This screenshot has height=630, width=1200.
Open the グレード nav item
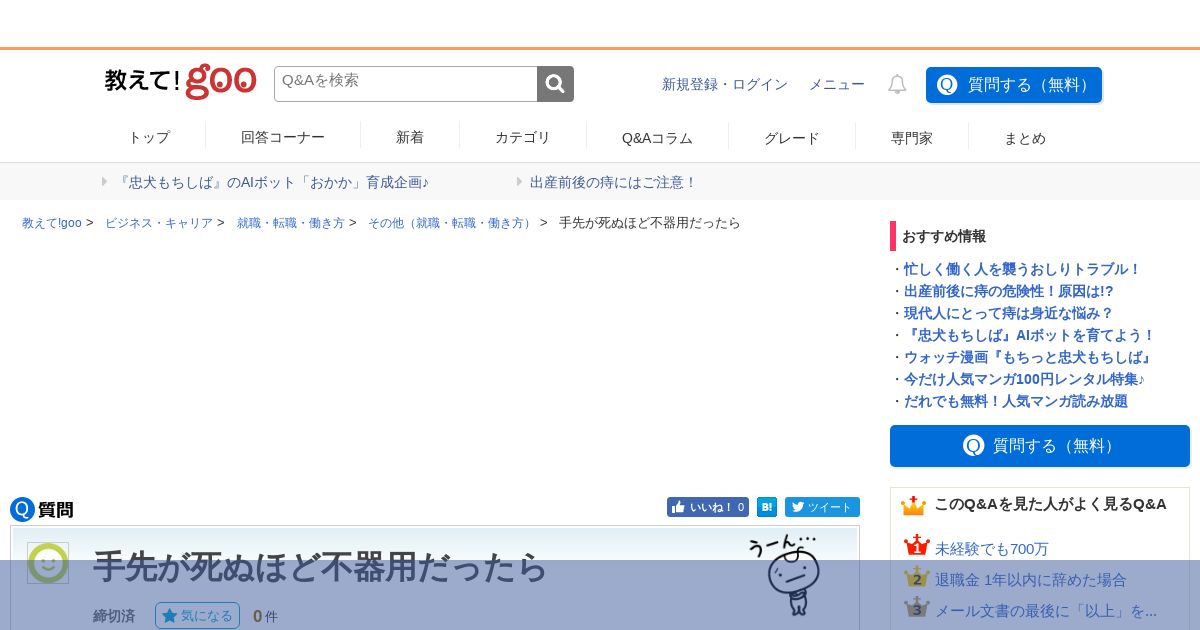point(792,138)
